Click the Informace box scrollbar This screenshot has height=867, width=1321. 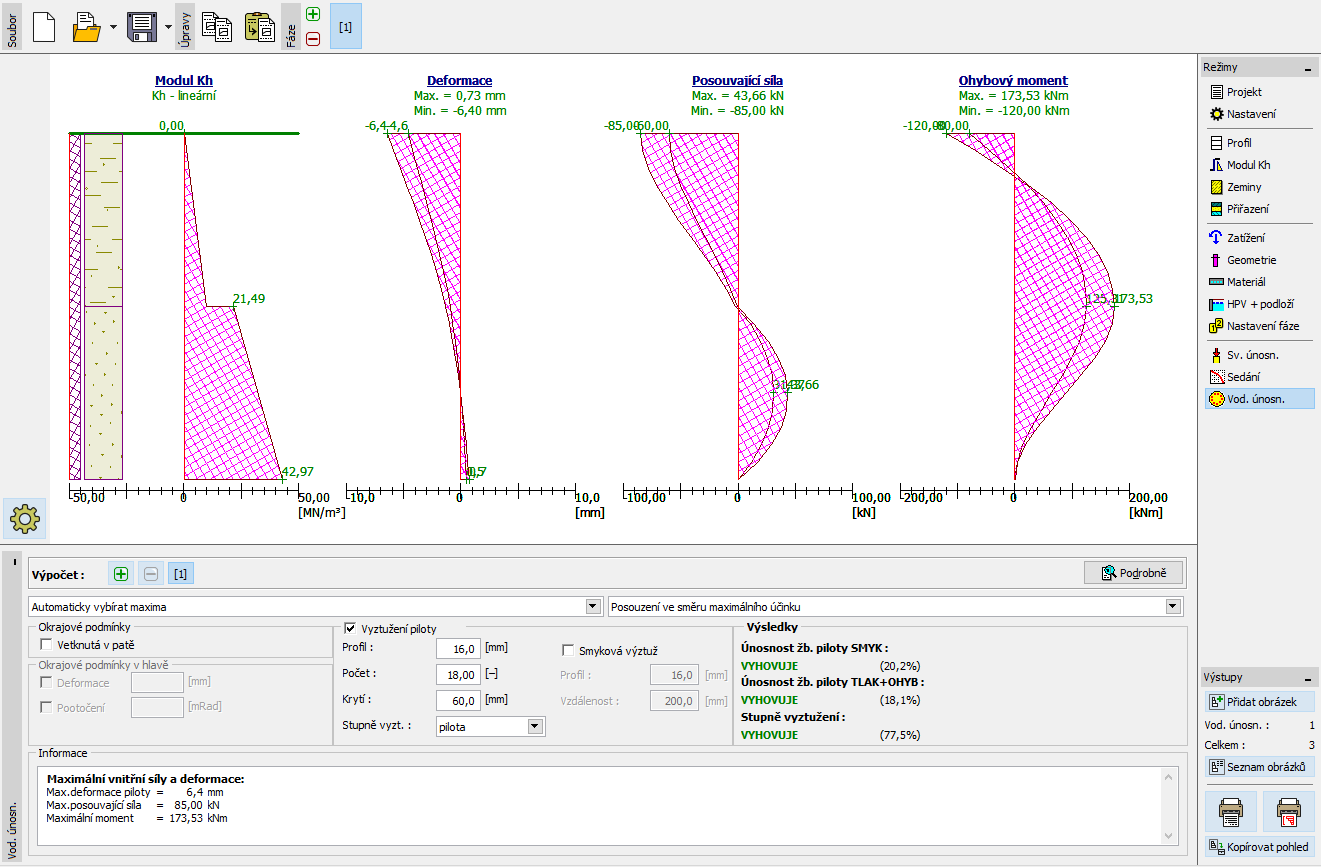click(x=1169, y=805)
